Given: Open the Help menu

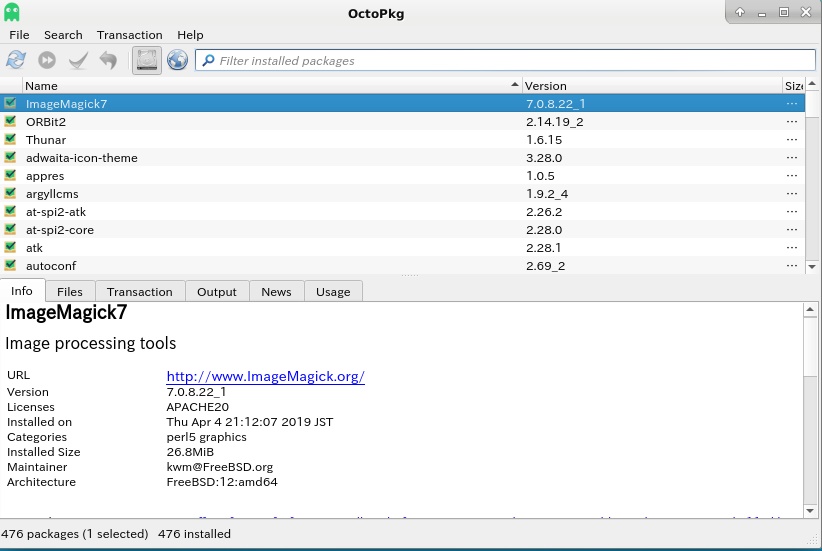Looking at the screenshot, I should 190,35.
